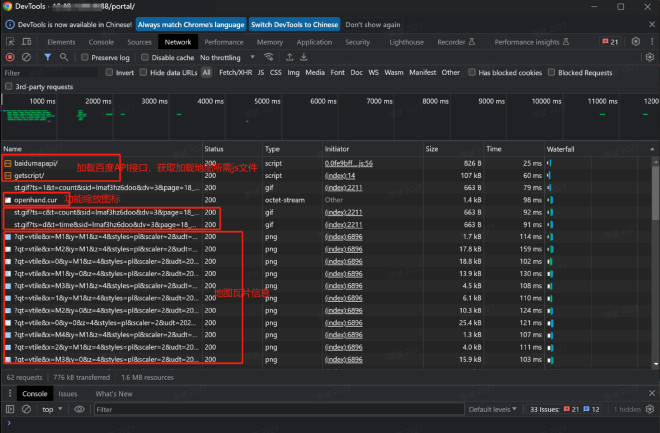Click the record network log button
The image size is (660, 433).
pos(9,58)
